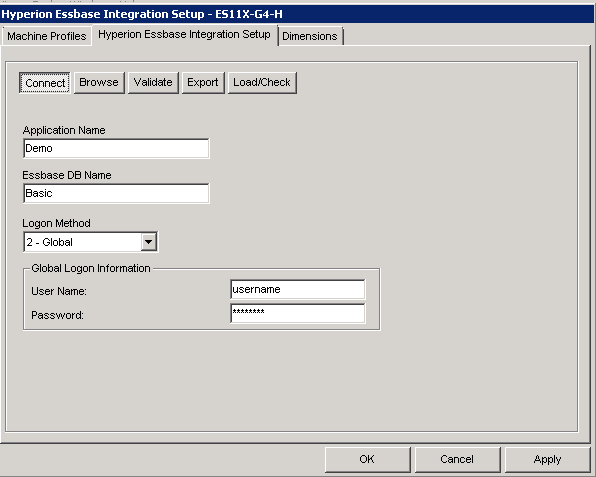The width and height of the screenshot is (596, 477).
Task: Select the Hyperion Essbase Integration Setup tab
Action: 184,35
